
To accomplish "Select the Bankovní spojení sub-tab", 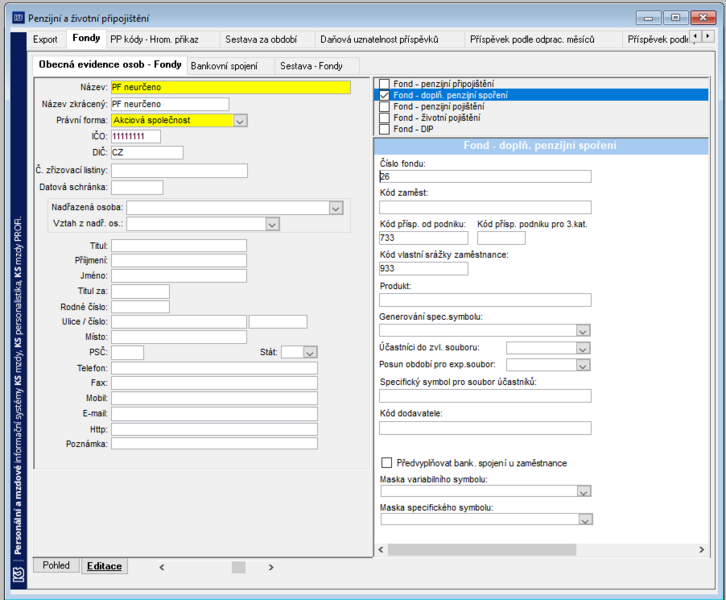I will [x=224, y=66].
